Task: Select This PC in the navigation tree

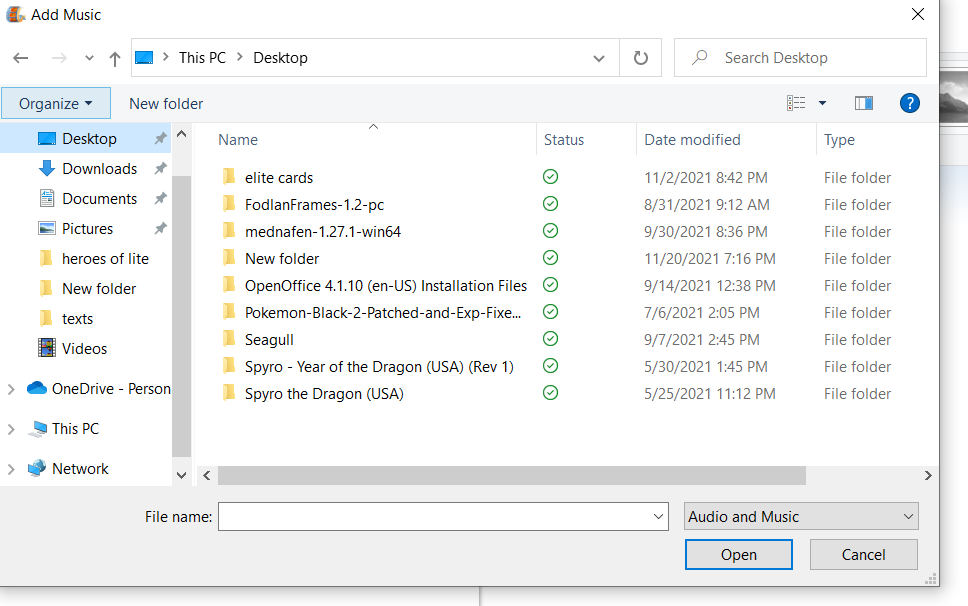Action: [64, 429]
